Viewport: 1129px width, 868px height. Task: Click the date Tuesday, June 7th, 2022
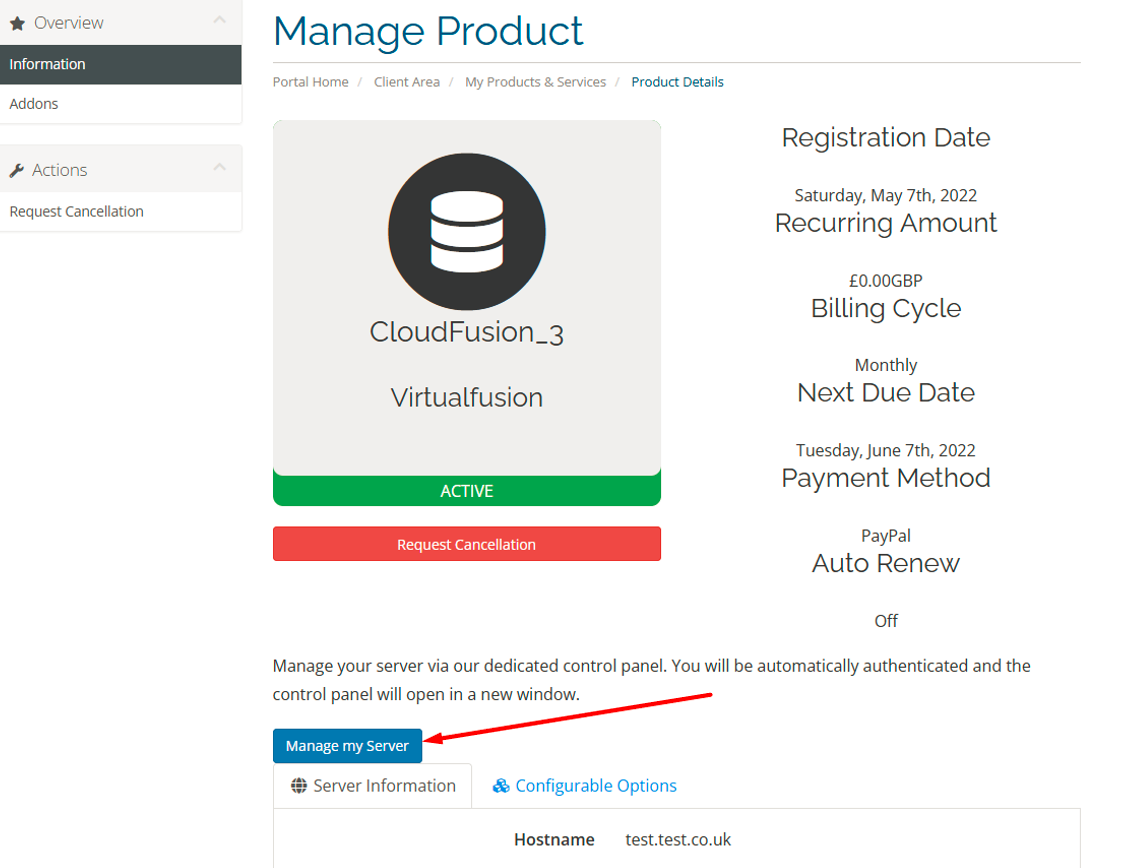(886, 451)
